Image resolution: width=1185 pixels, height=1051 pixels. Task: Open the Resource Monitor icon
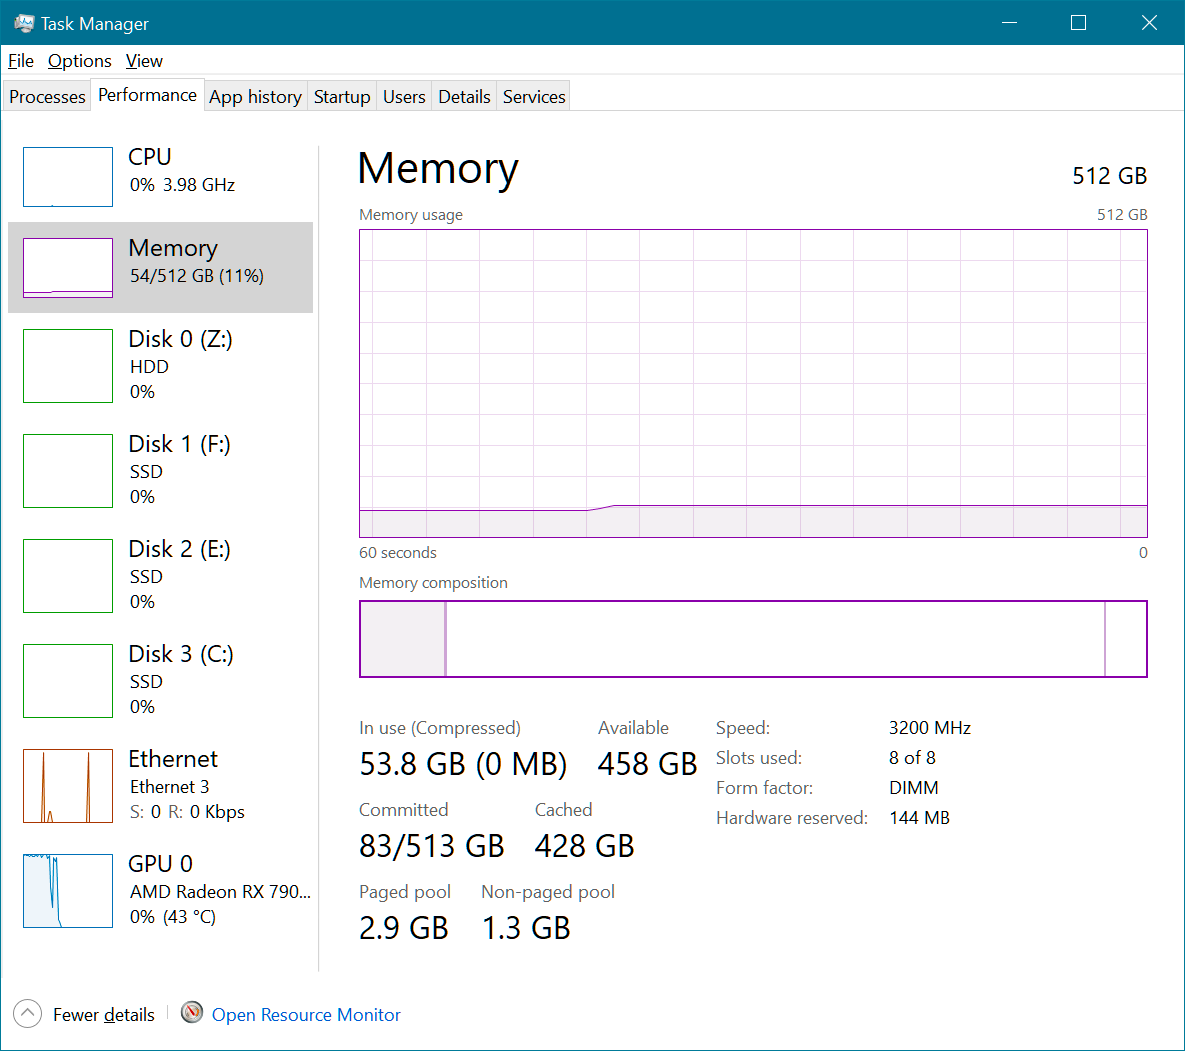[x=191, y=1013]
